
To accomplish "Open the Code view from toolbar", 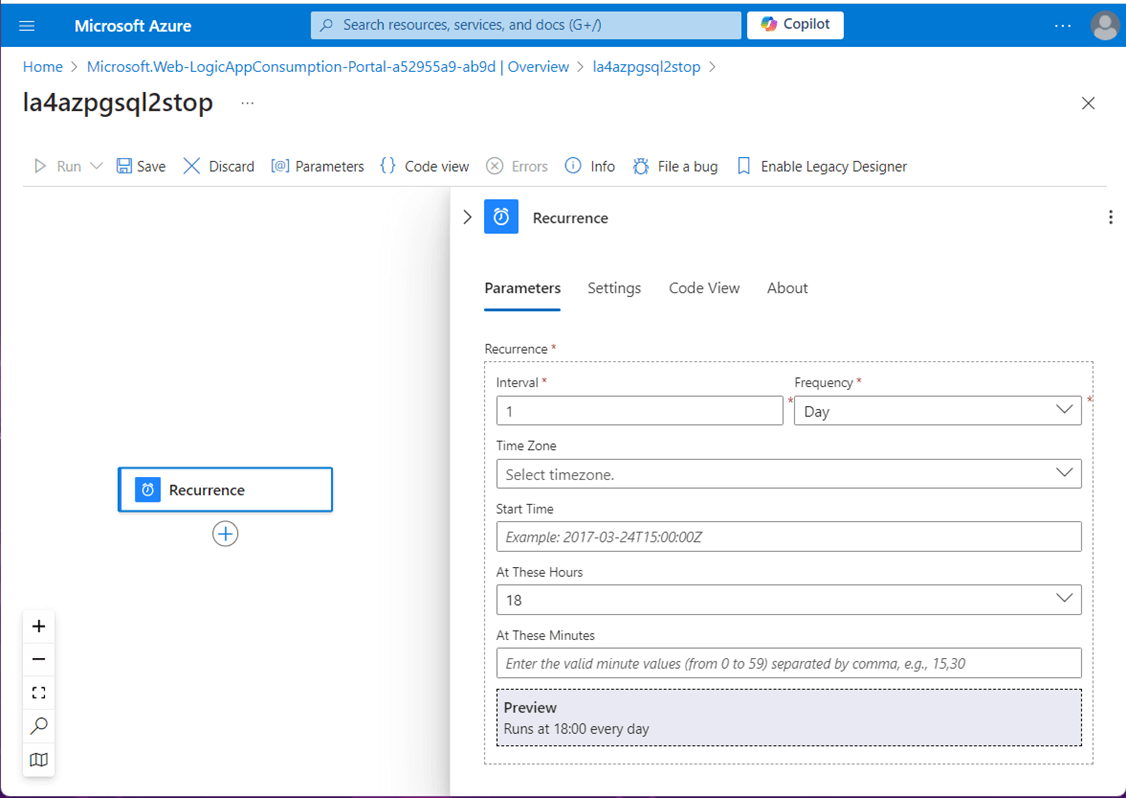I will (x=424, y=166).
